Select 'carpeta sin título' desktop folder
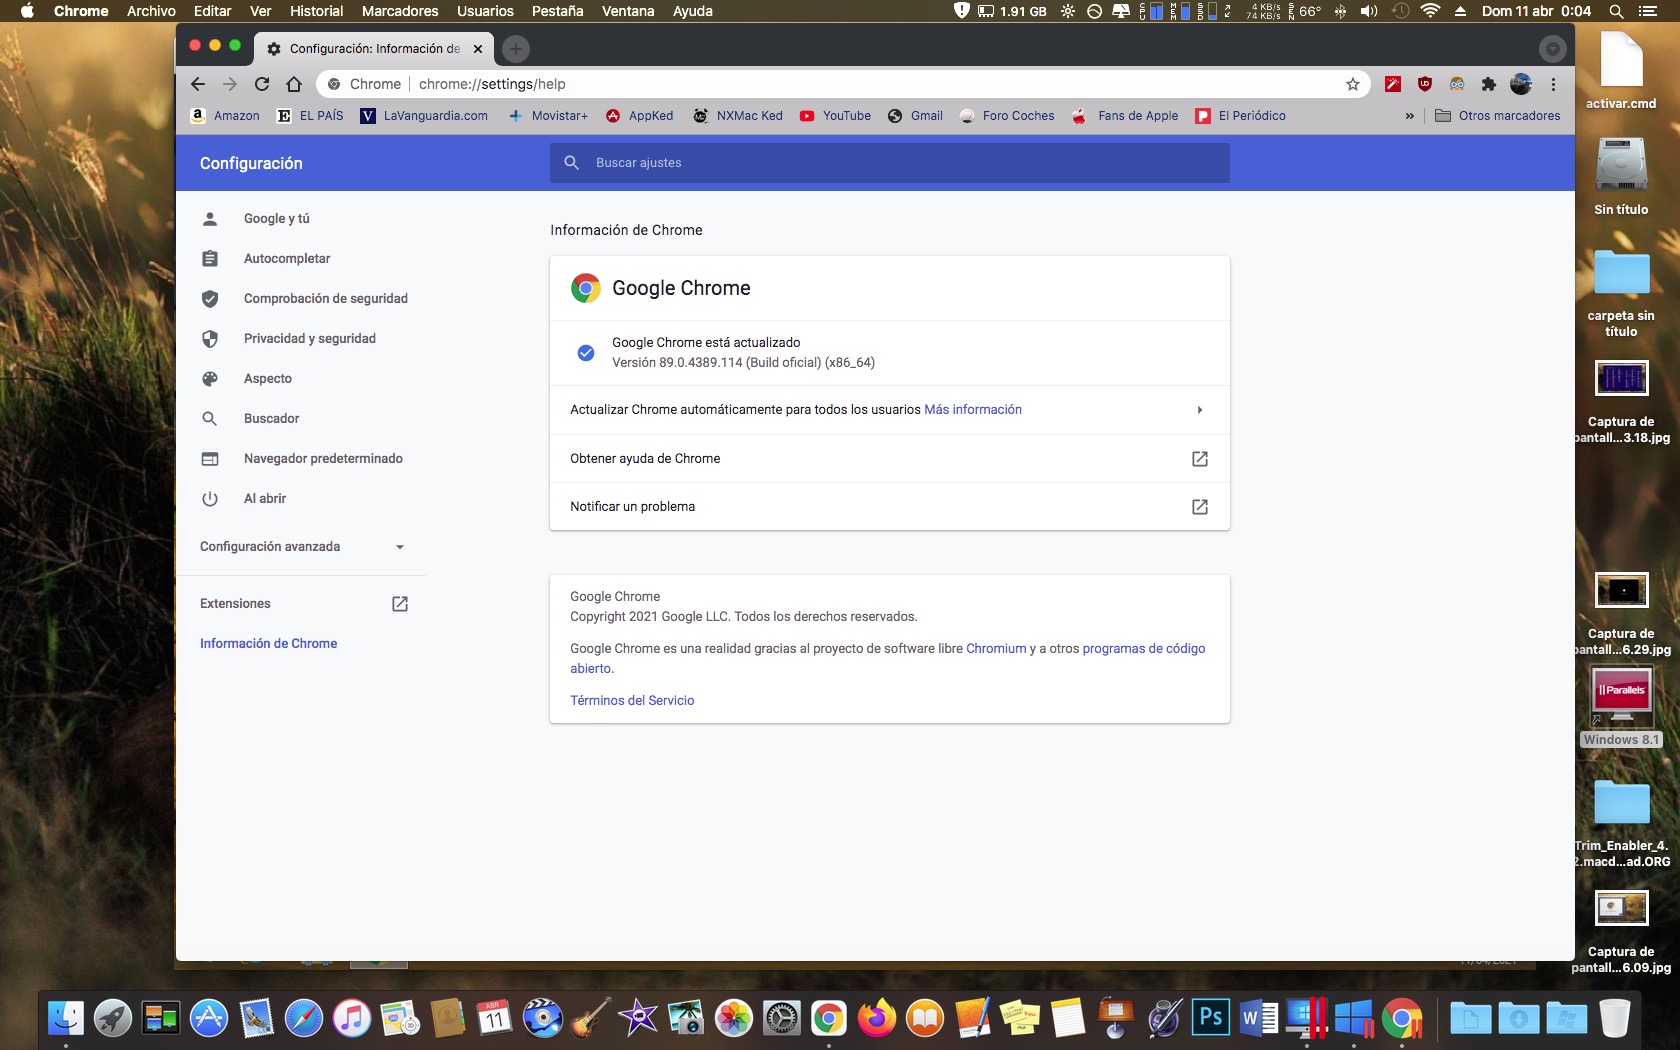The width and height of the screenshot is (1680, 1050). (x=1621, y=294)
